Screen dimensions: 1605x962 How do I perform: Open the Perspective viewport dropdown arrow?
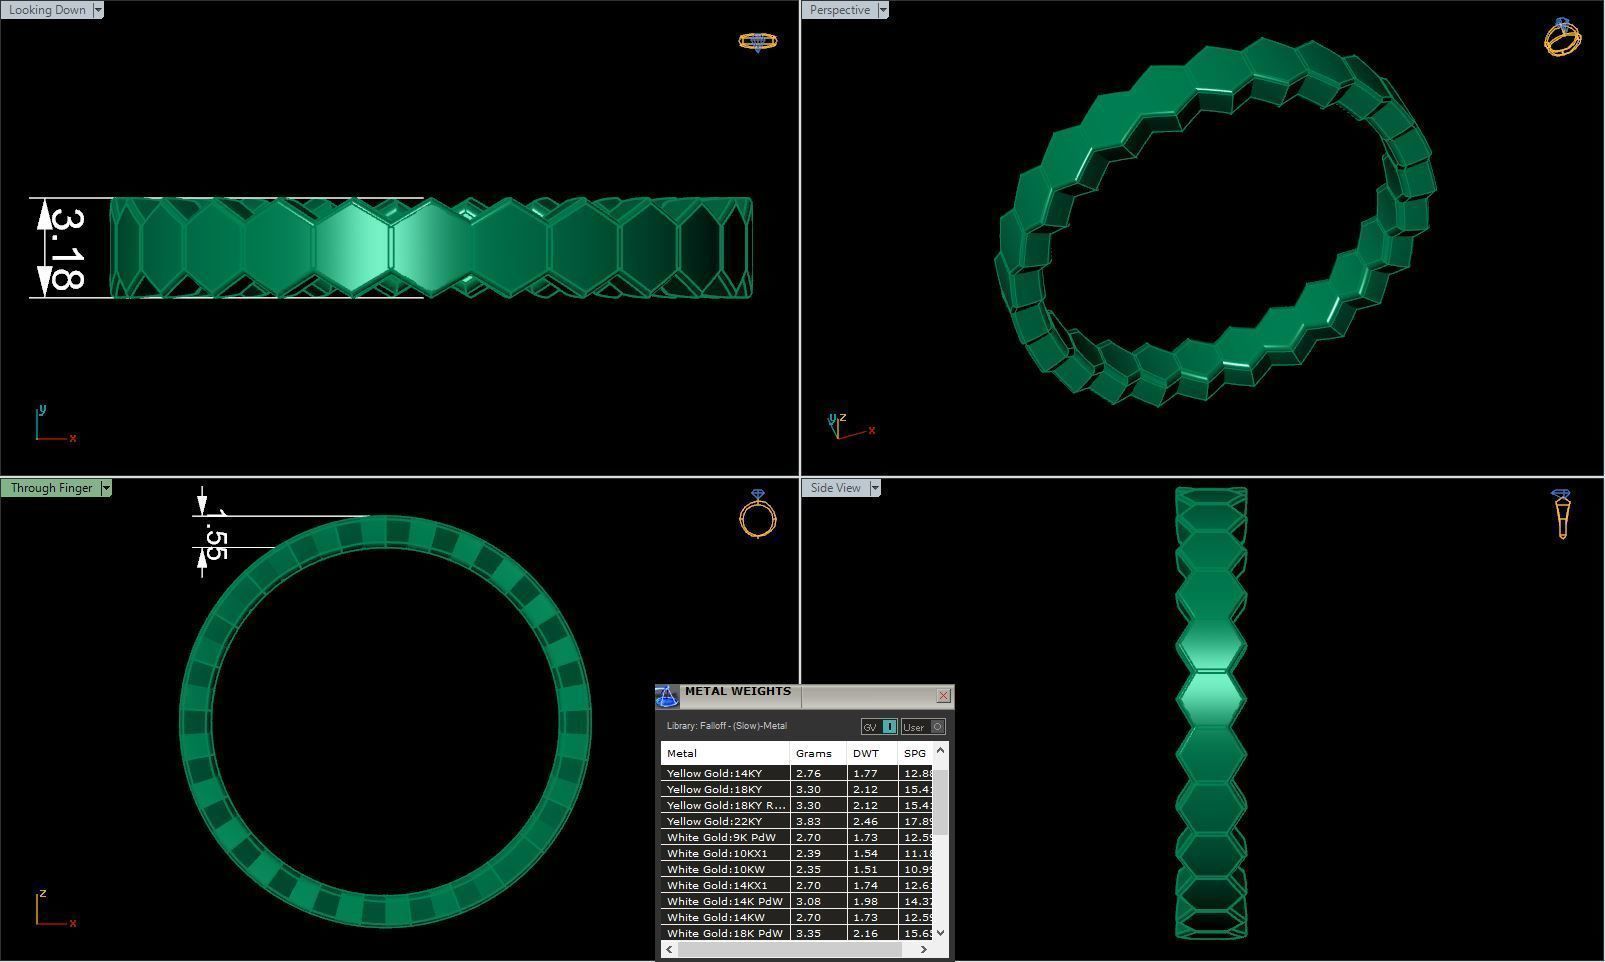click(882, 10)
